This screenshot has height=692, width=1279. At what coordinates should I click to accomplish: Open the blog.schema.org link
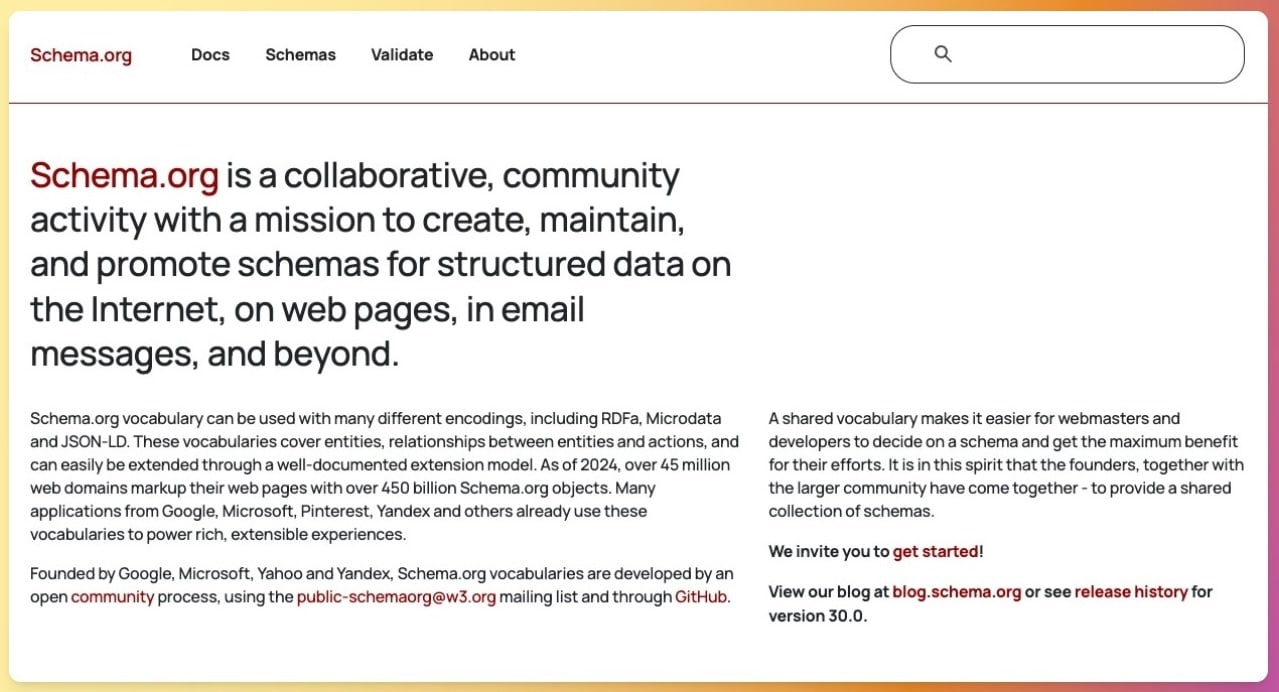(x=957, y=591)
